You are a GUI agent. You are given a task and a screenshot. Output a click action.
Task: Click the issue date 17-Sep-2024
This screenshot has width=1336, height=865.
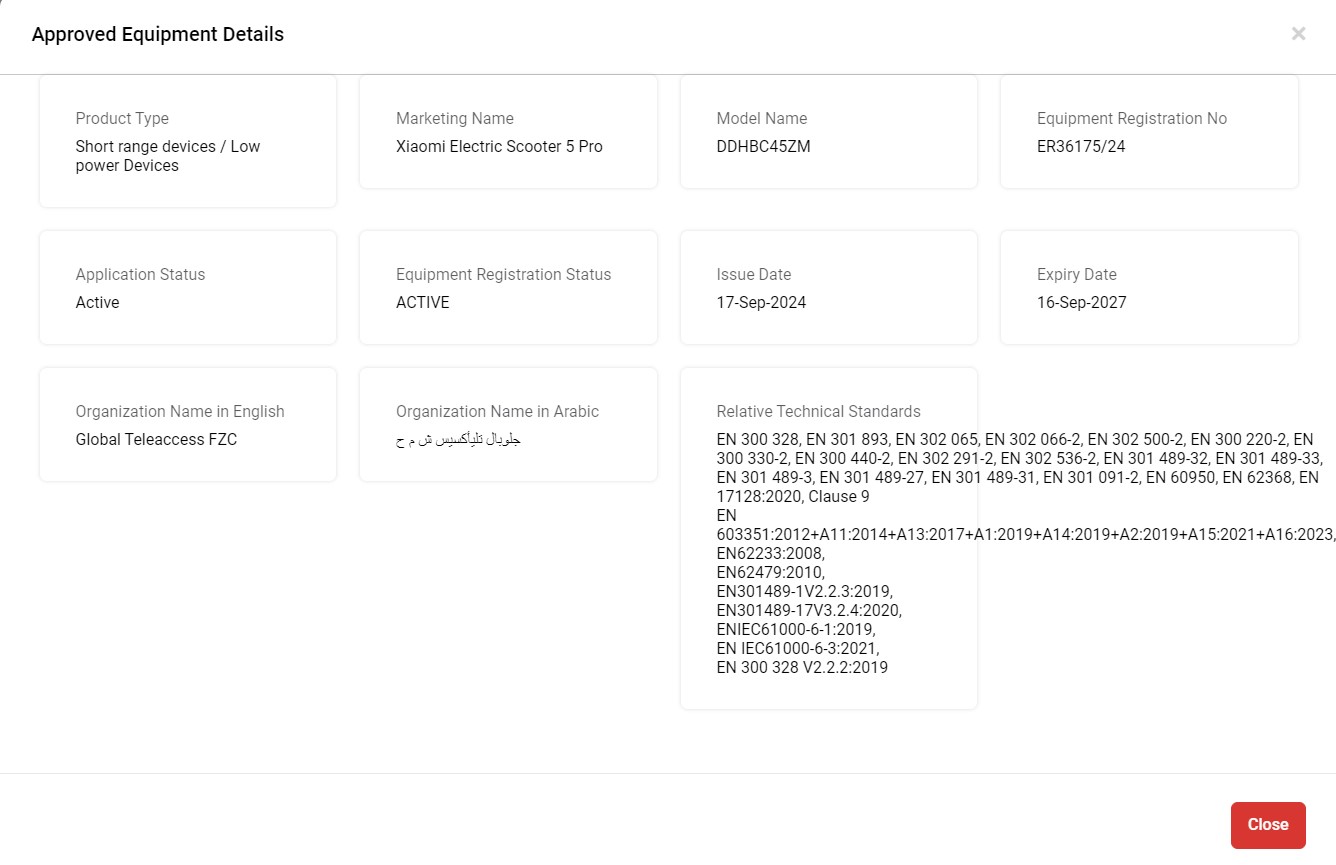click(x=761, y=303)
